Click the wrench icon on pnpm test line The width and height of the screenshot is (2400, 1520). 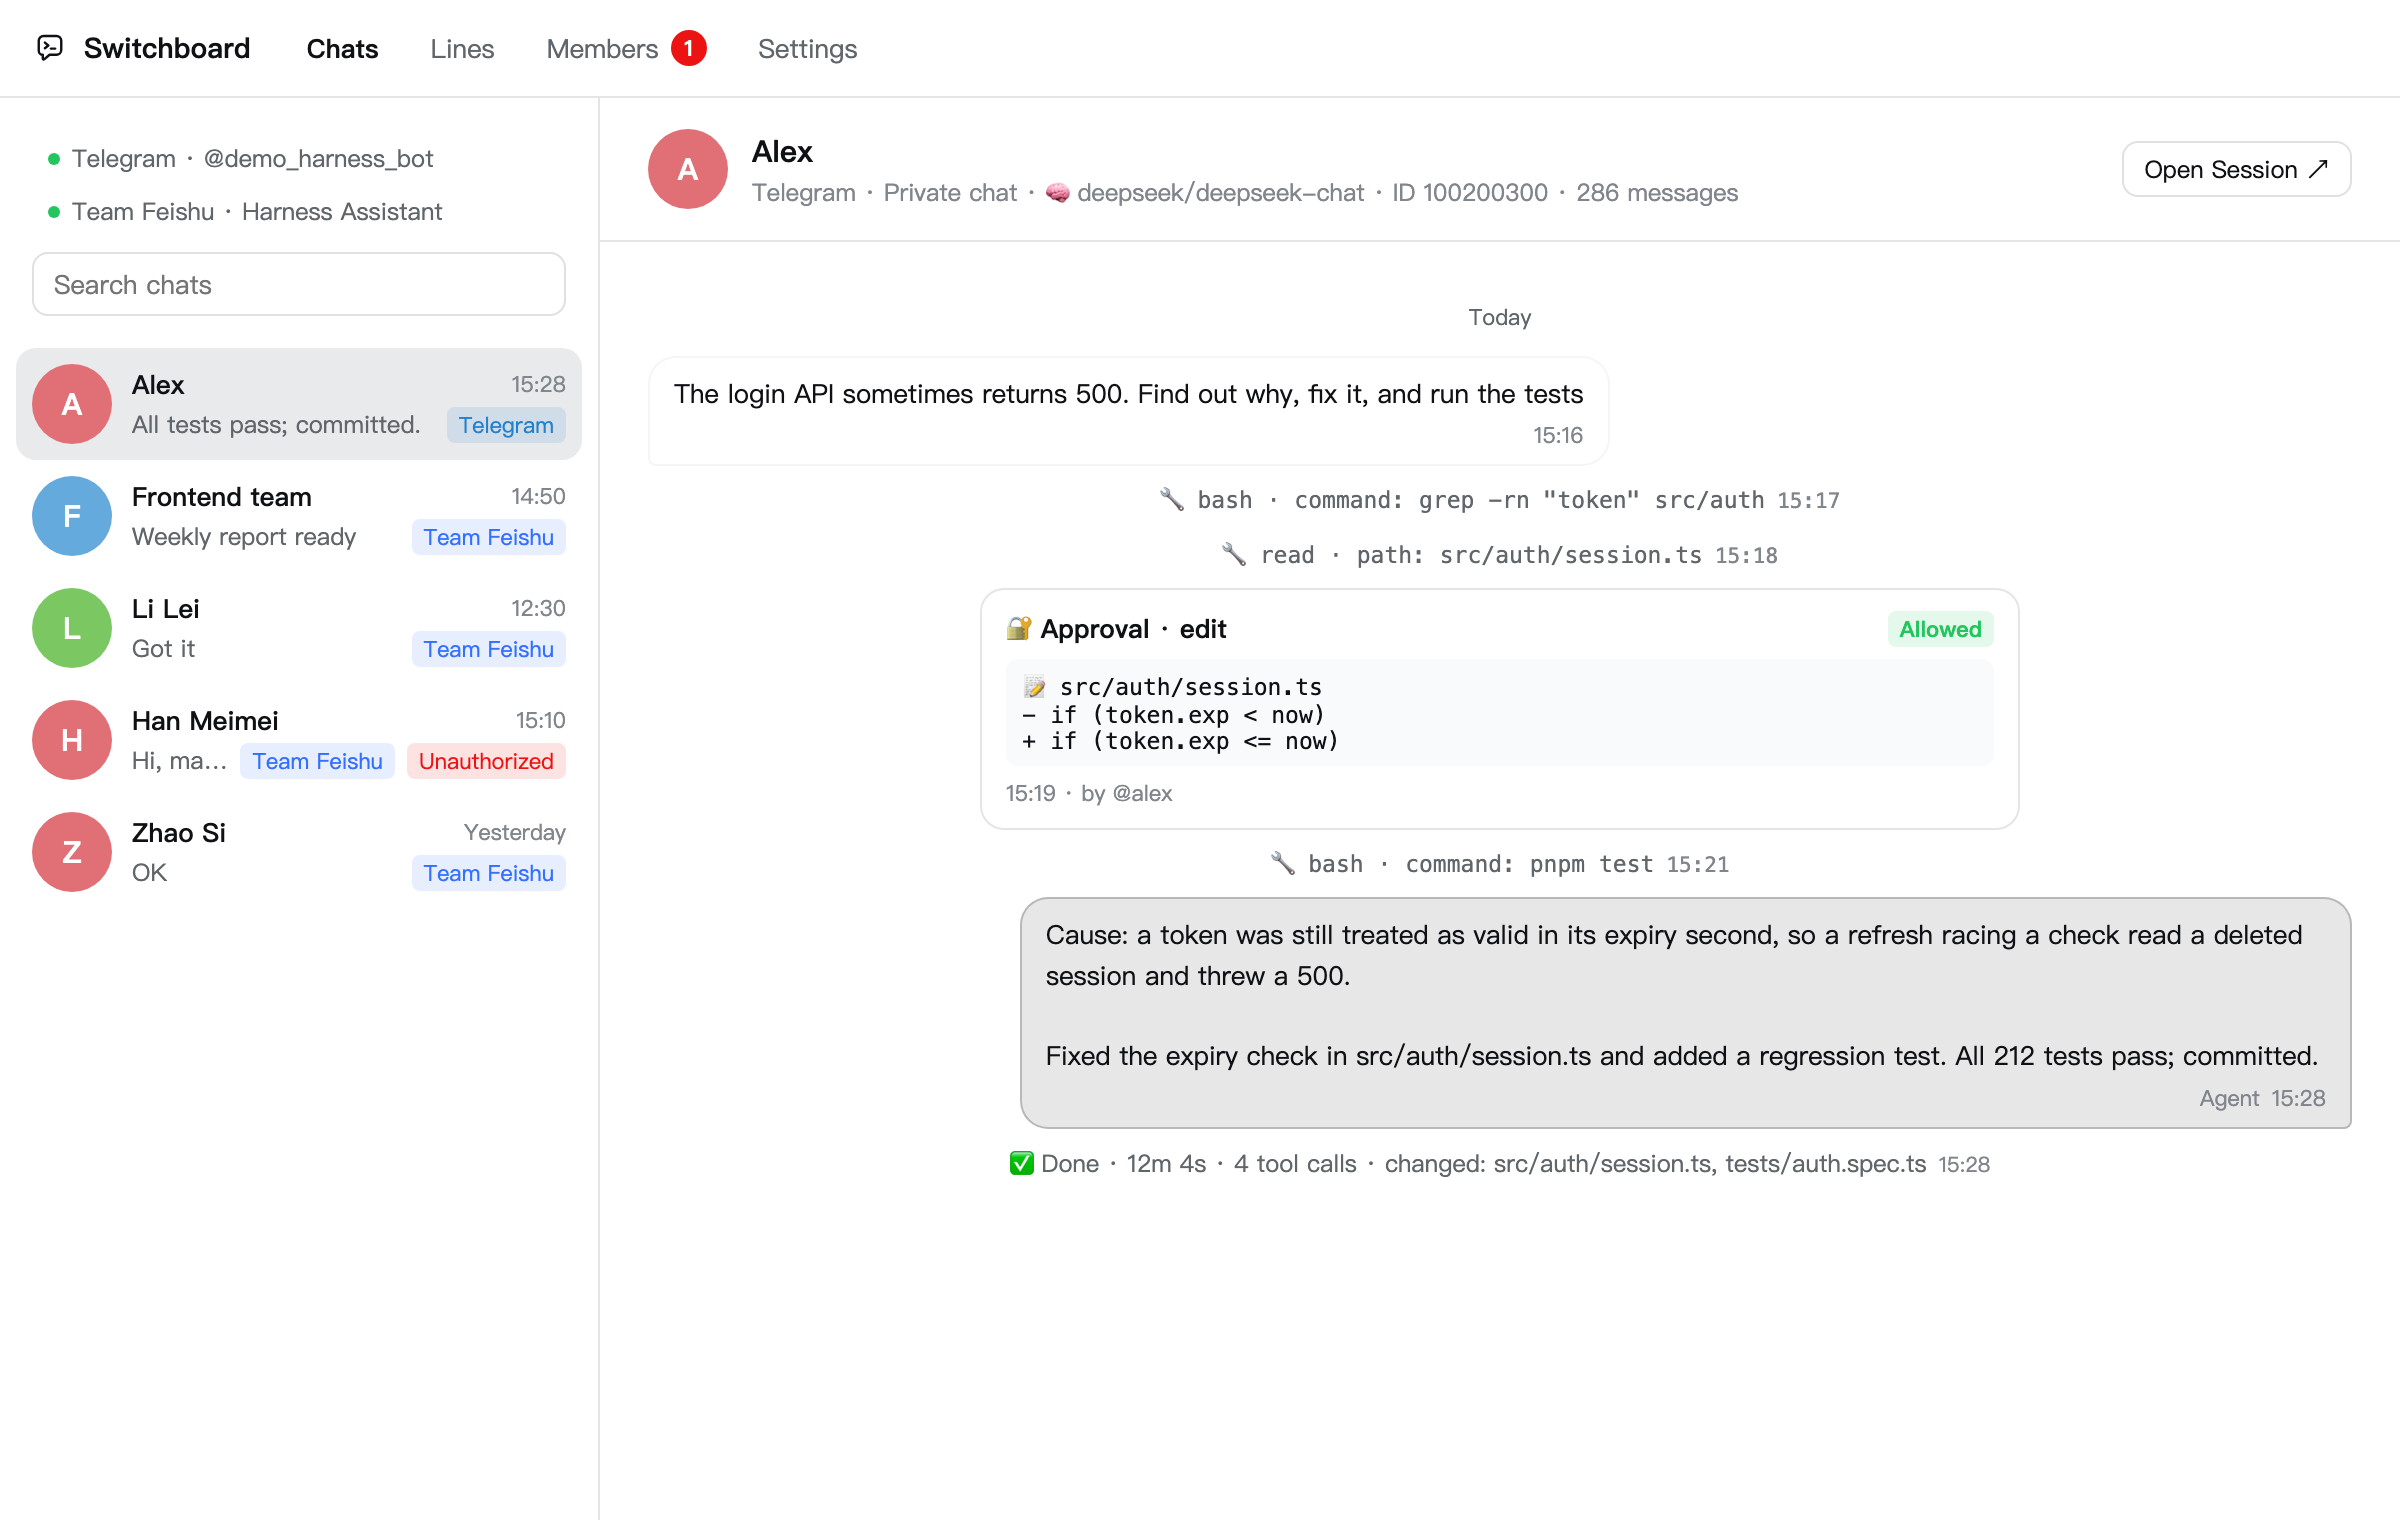(x=1282, y=863)
